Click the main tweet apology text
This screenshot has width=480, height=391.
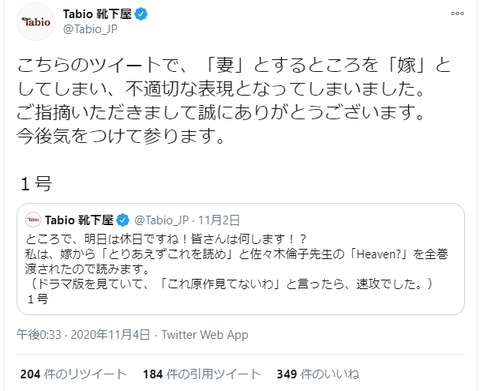[233, 101]
